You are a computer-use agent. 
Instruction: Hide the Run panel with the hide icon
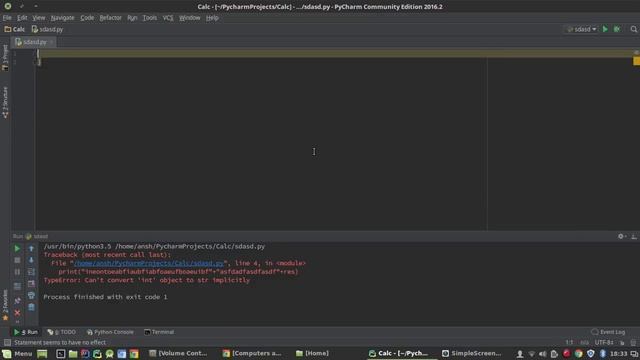(x=634, y=236)
